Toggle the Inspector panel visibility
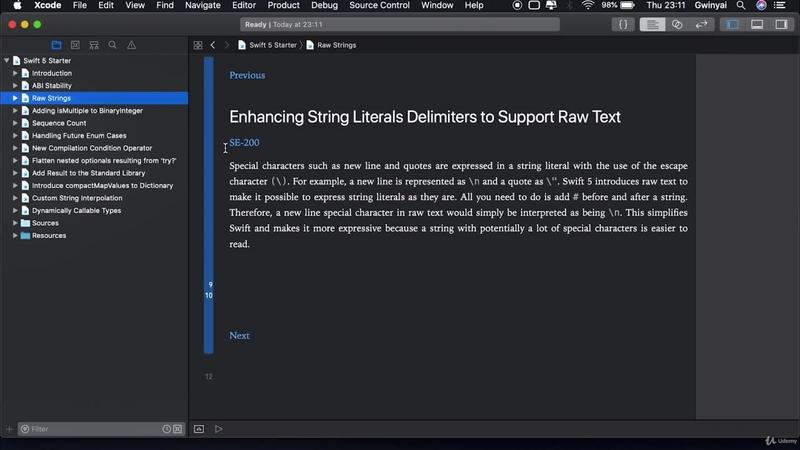This screenshot has height=450, width=800. pos(781,24)
